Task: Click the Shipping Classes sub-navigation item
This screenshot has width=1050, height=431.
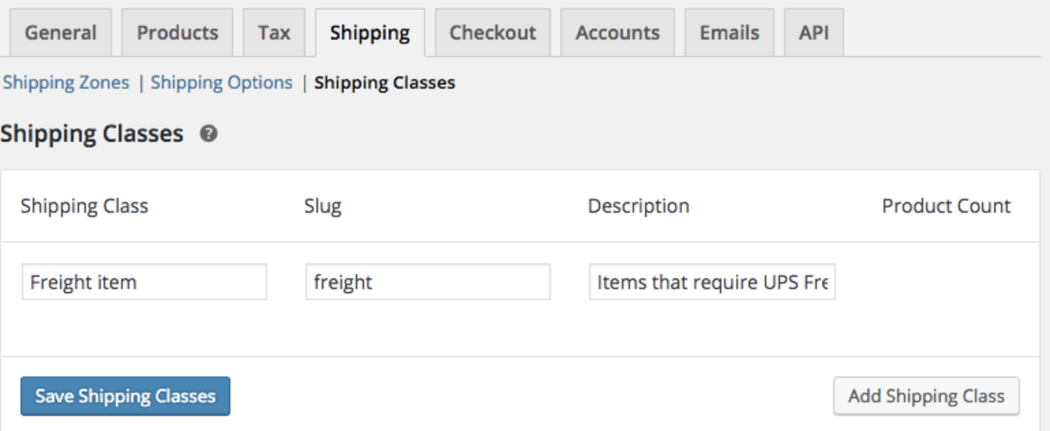Action: [x=384, y=83]
